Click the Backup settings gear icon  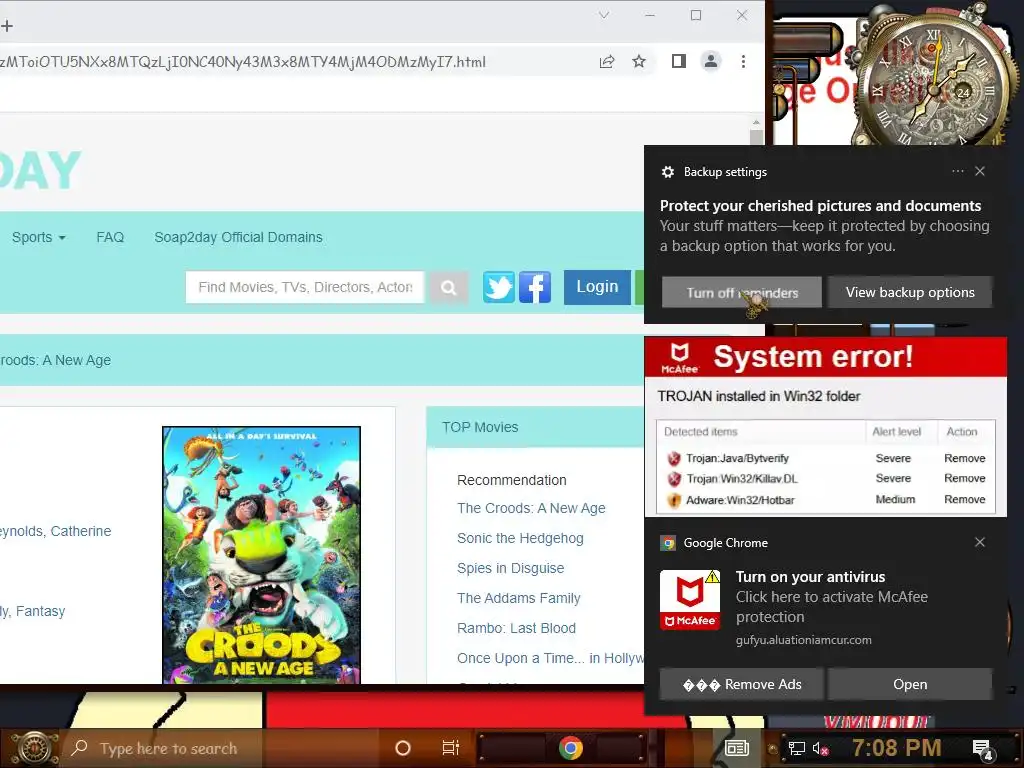click(667, 172)
